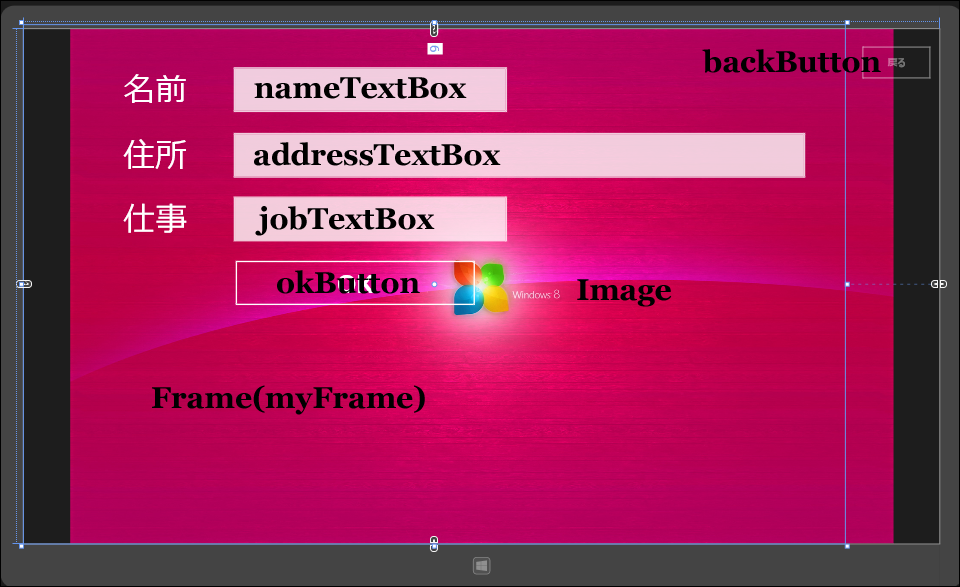Screen dimensions: 960x587
Task: Toggle the left margin anchor icon
Action: pyautogui.click(x=24, y=284)
